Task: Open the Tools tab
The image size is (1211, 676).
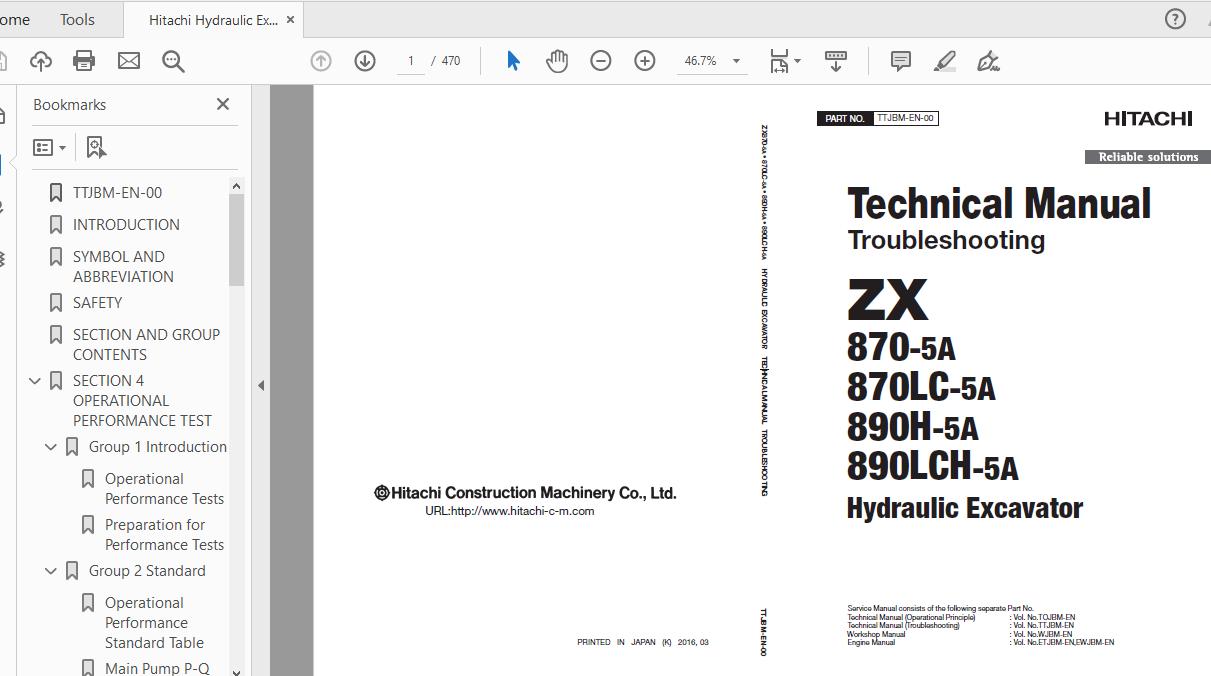Action: click(x=77, y=20)
